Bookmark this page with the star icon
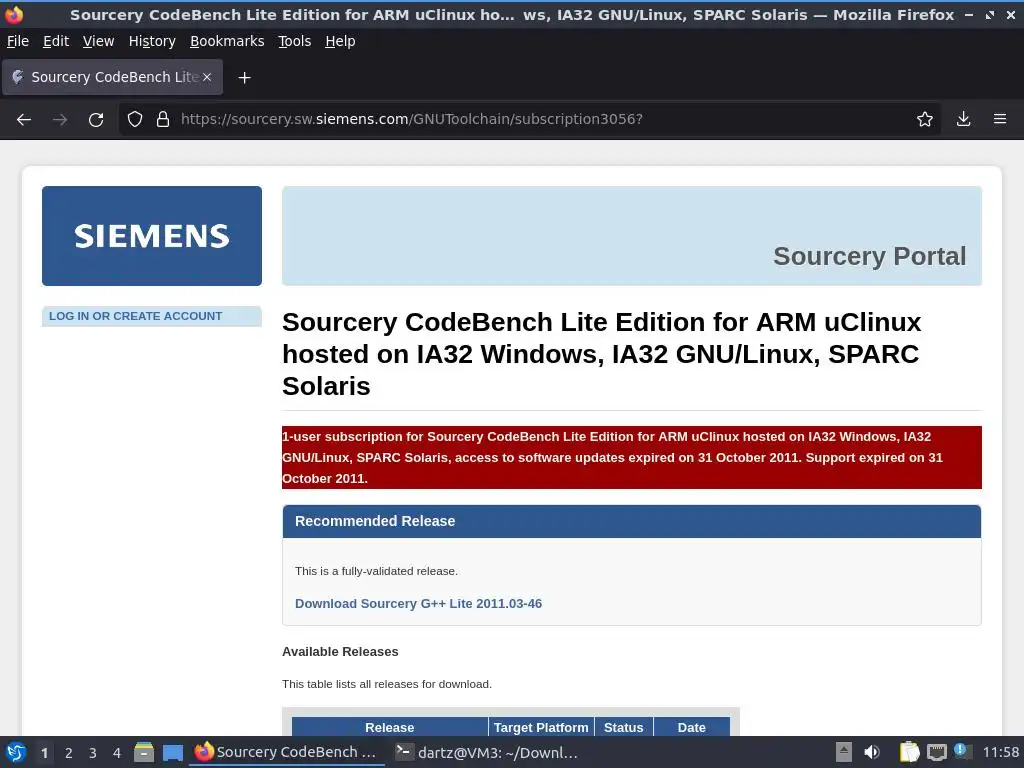 pos(924,119)
